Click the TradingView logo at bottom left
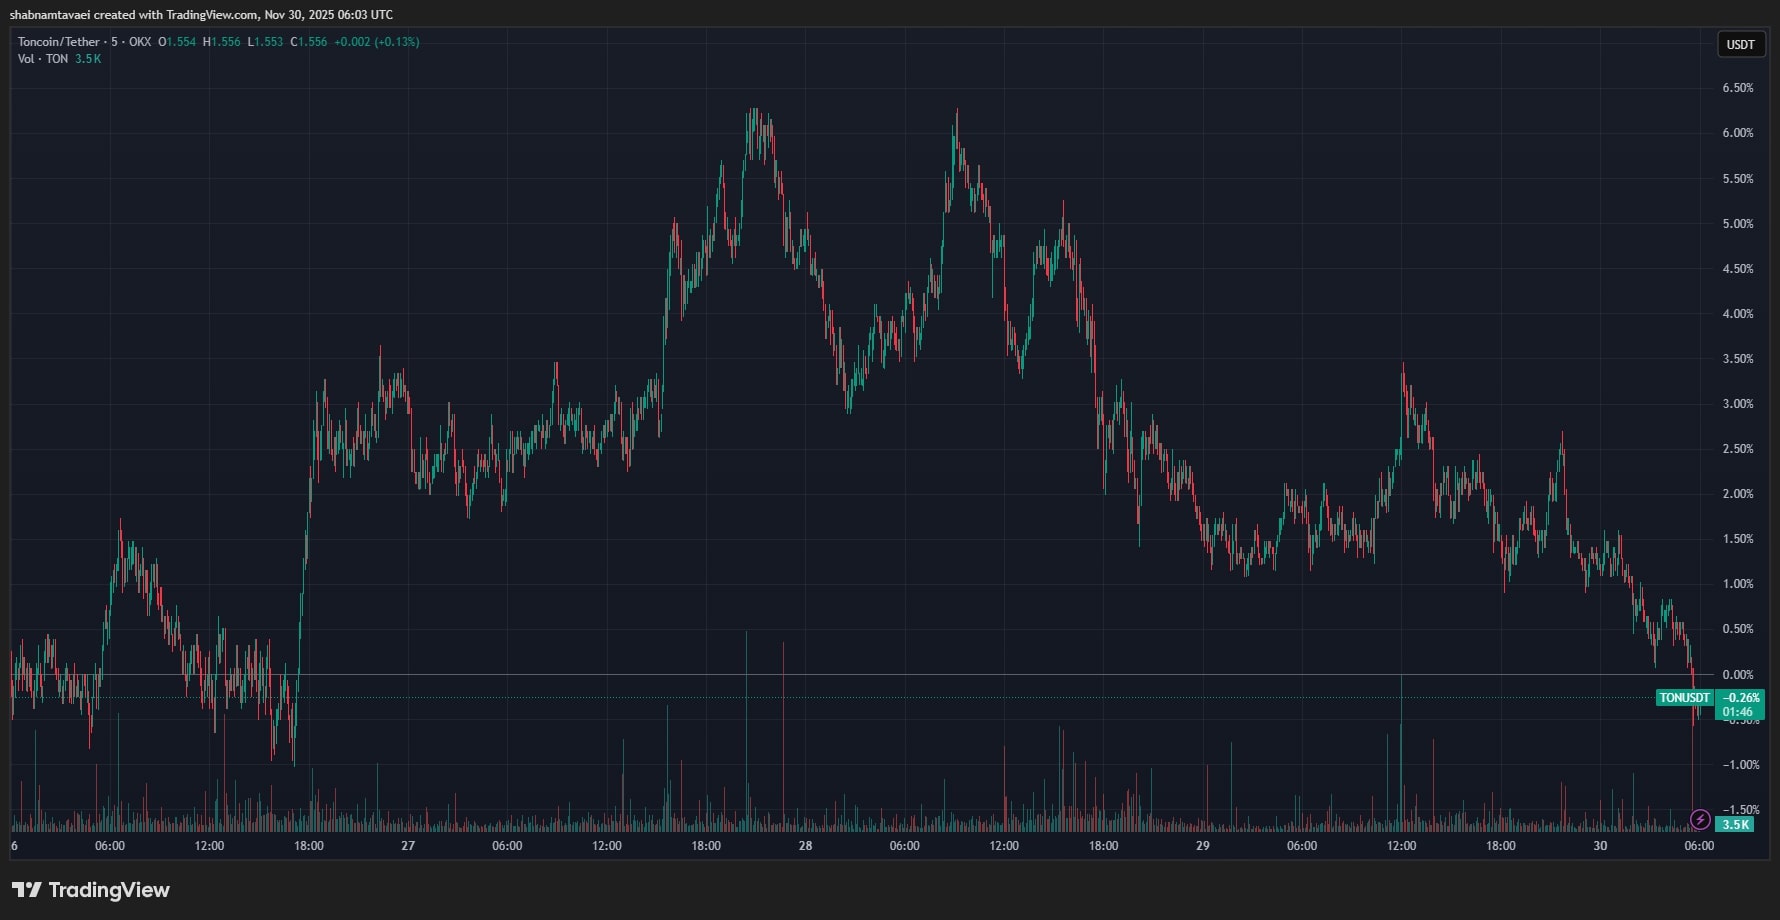This screenshot has height=920, width=1780. [x=91, y=890]
